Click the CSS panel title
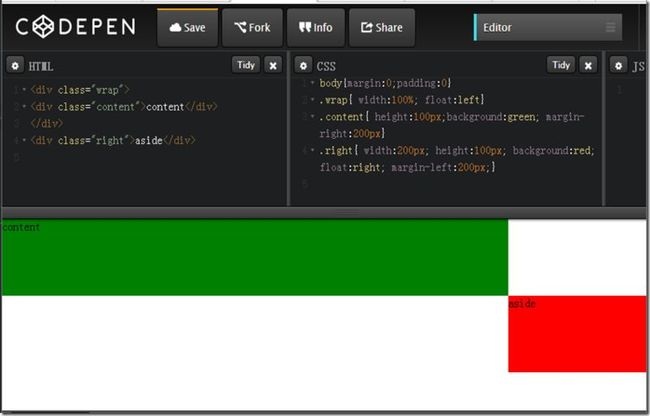The image size is (650, 416). [326, 66]
